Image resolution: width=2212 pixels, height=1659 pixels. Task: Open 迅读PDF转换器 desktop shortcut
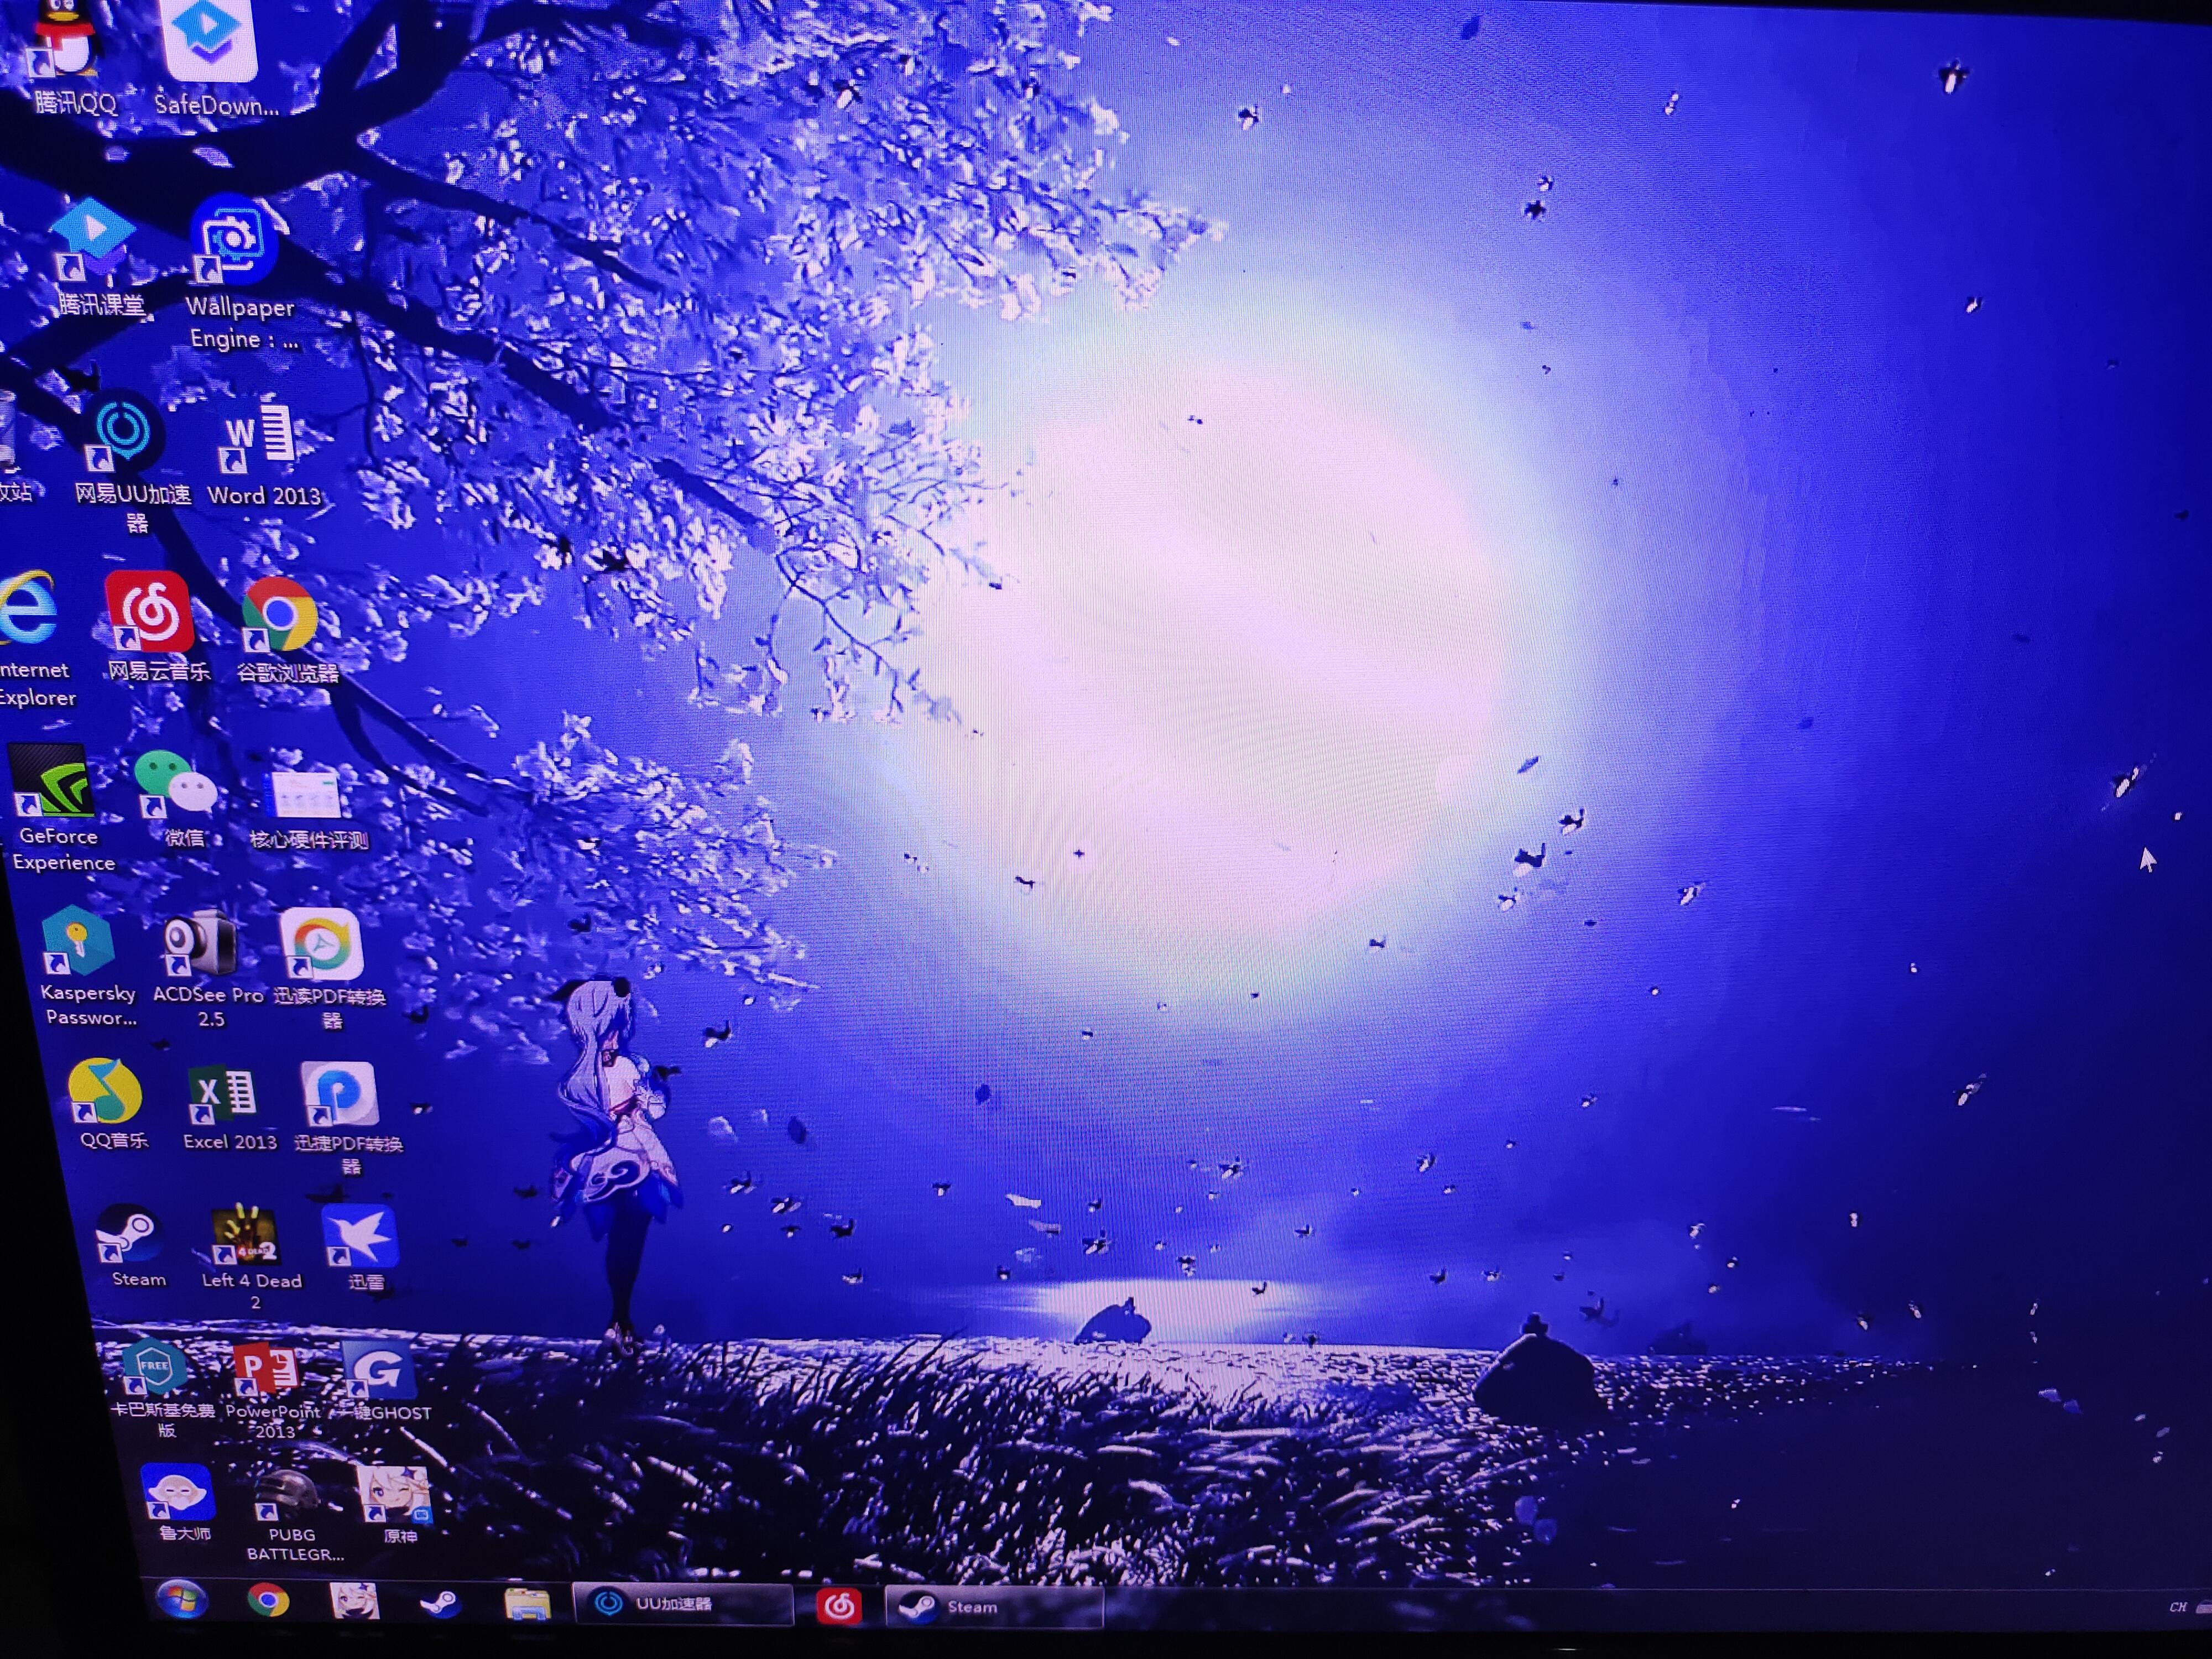(321, 944)
